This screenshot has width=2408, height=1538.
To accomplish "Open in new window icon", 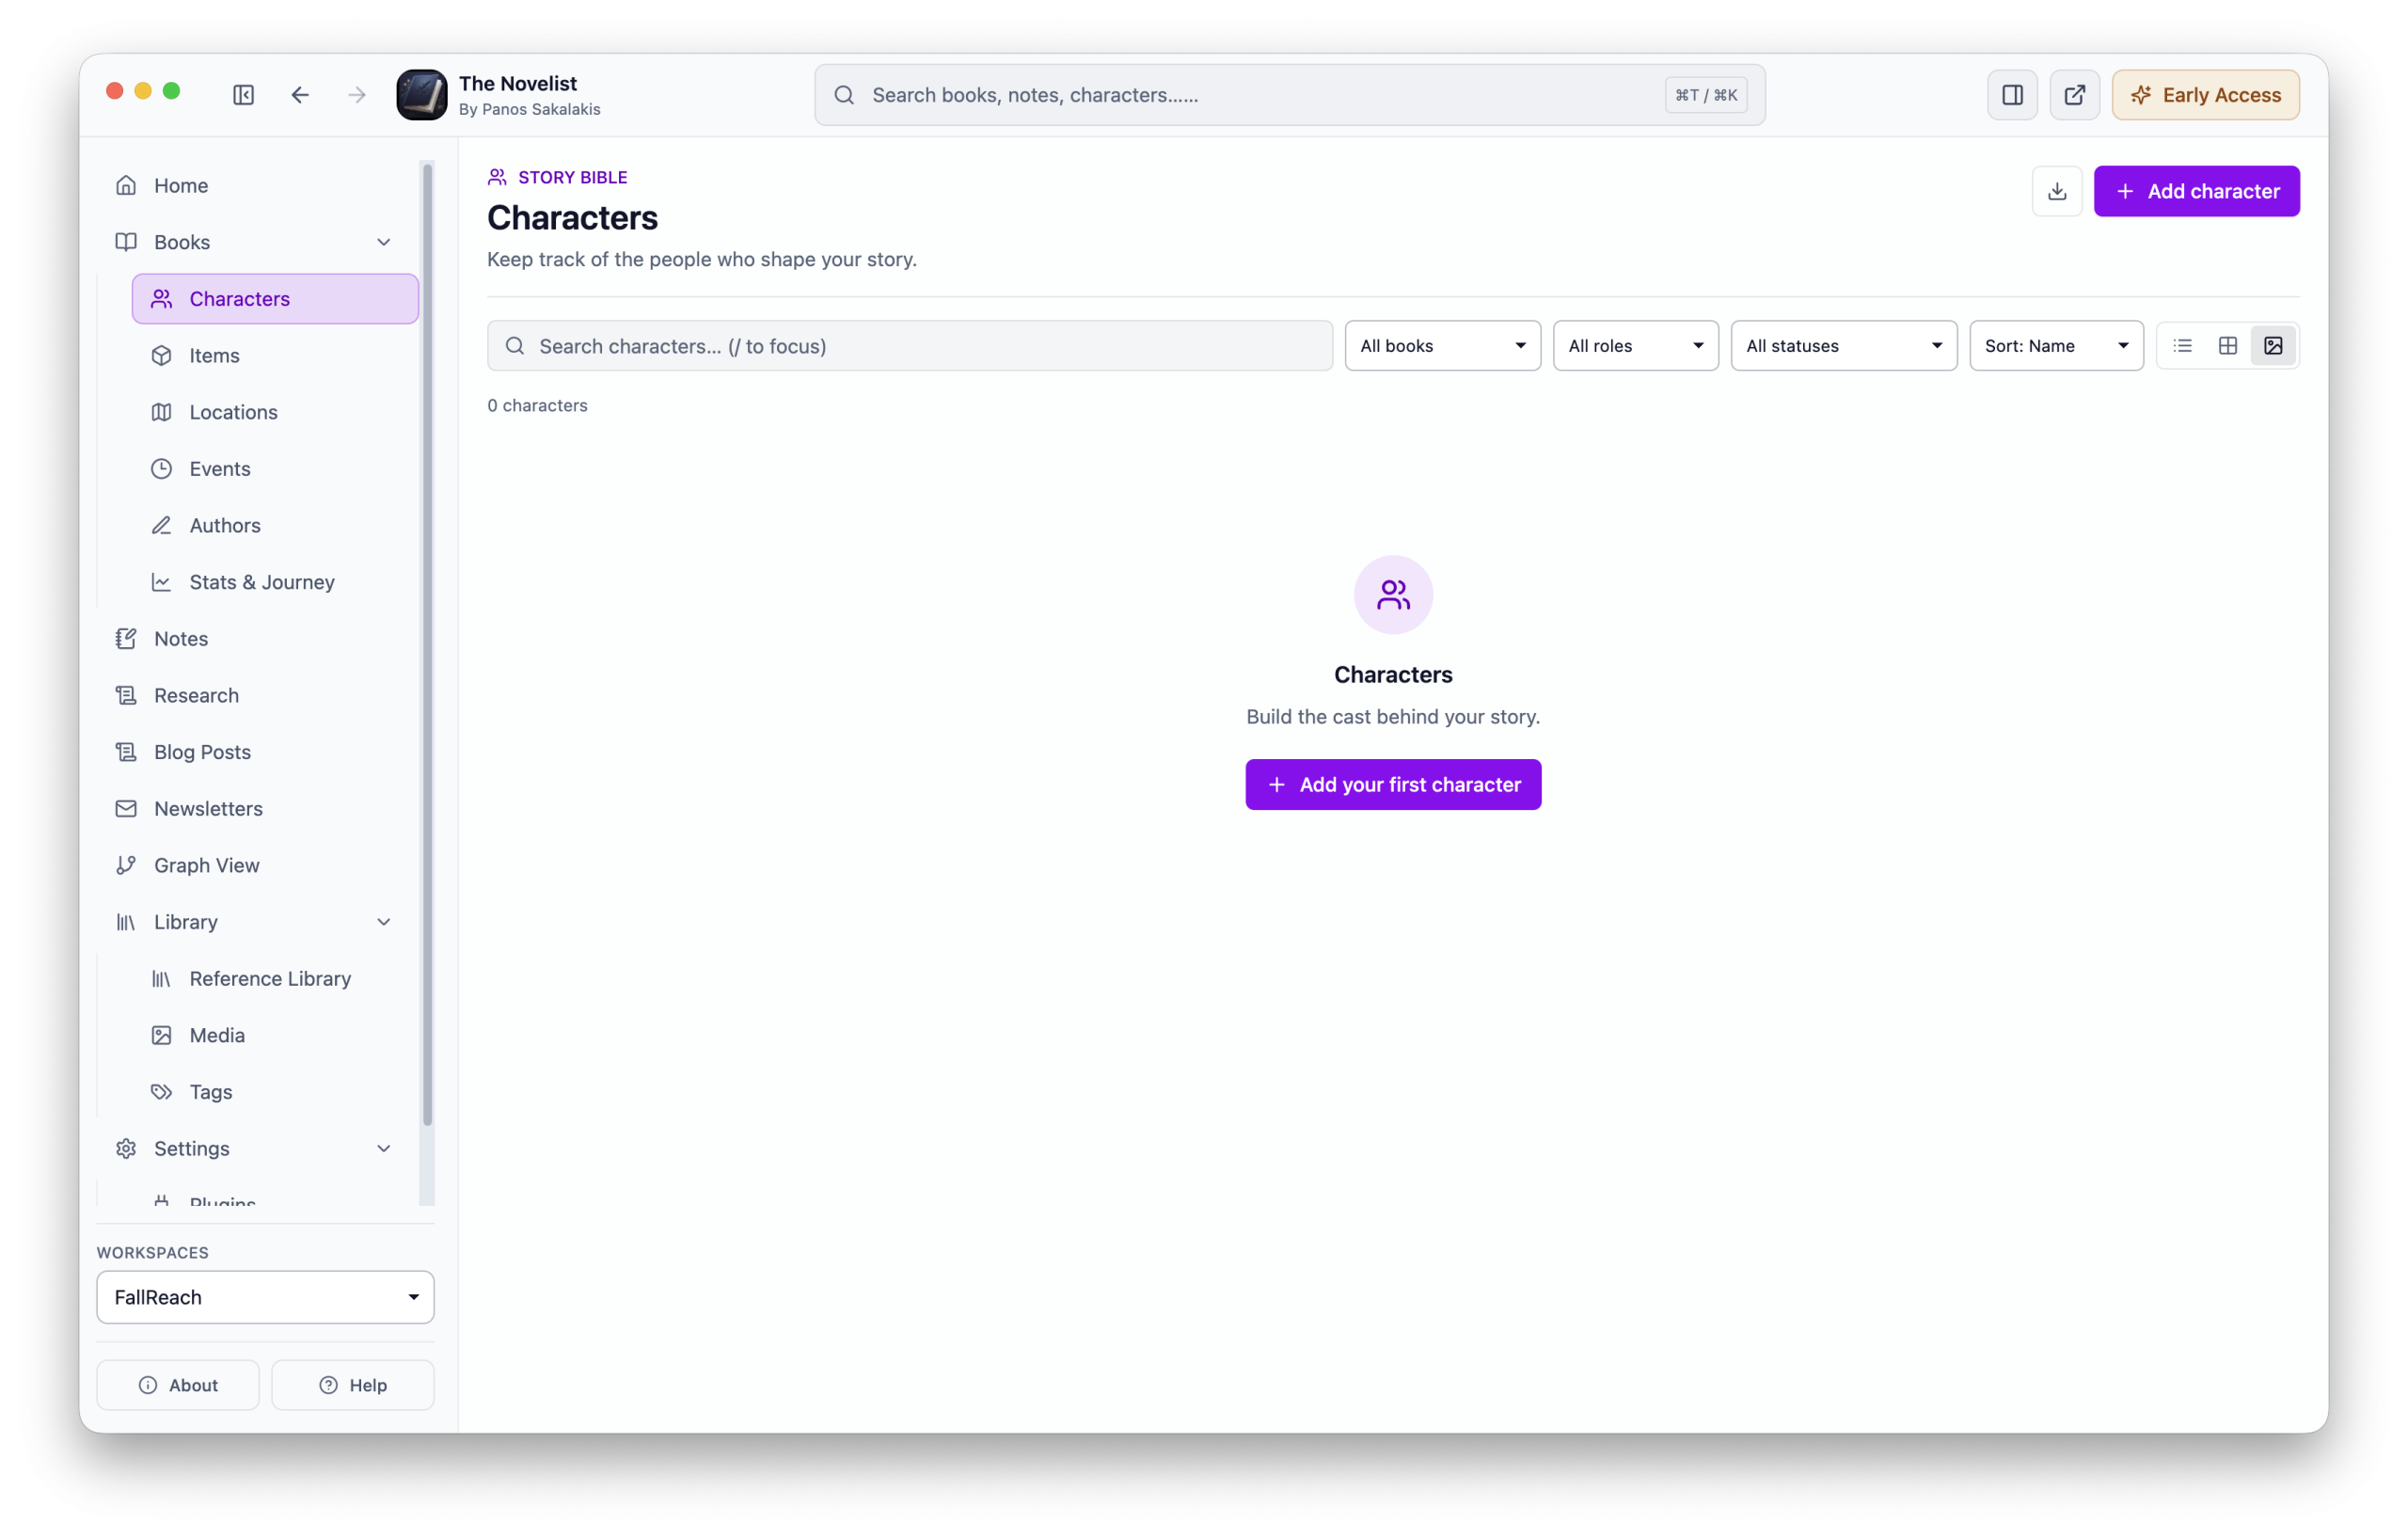I will pyautogui.click(x=2074, y=95).
